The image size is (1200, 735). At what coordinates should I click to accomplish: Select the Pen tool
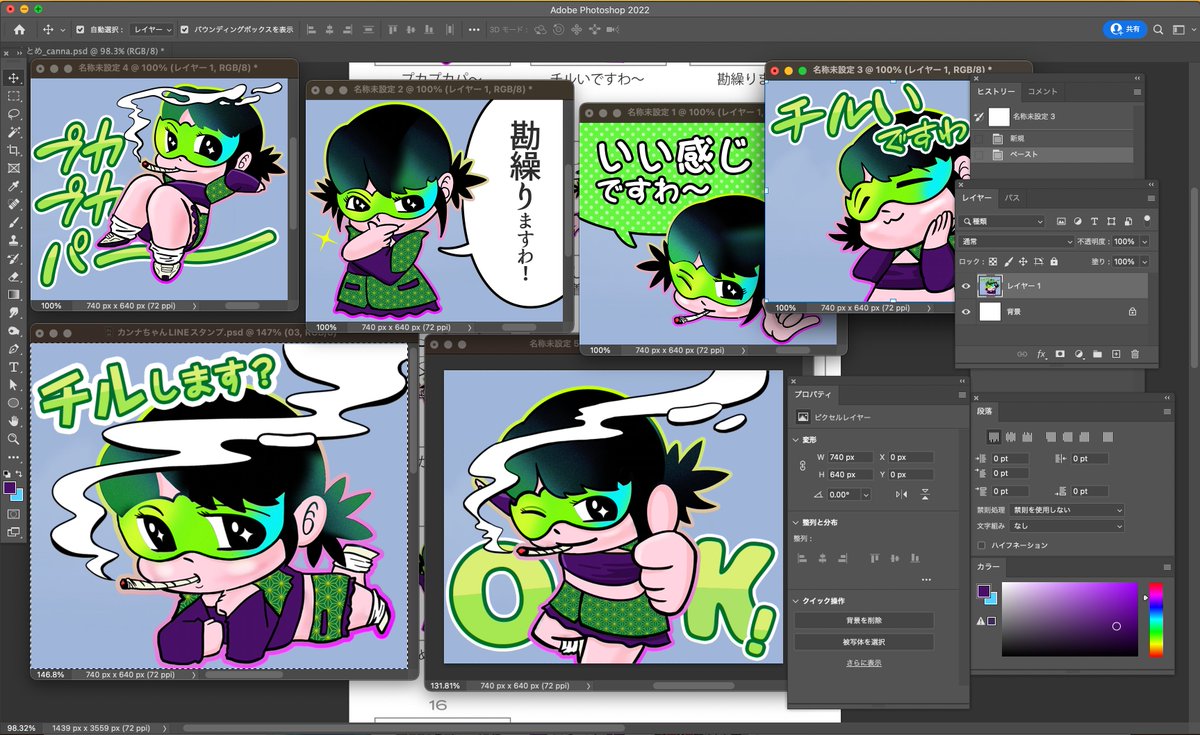pos(14,349)
